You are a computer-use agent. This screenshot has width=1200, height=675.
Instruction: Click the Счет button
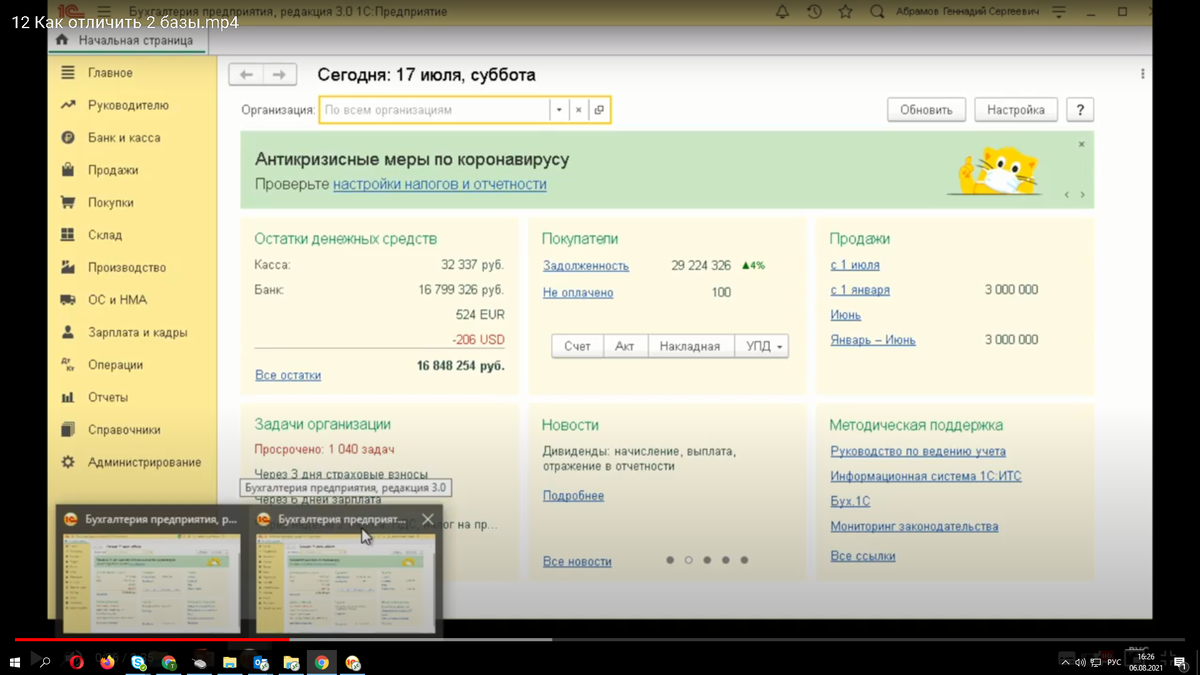coord(577,346)
